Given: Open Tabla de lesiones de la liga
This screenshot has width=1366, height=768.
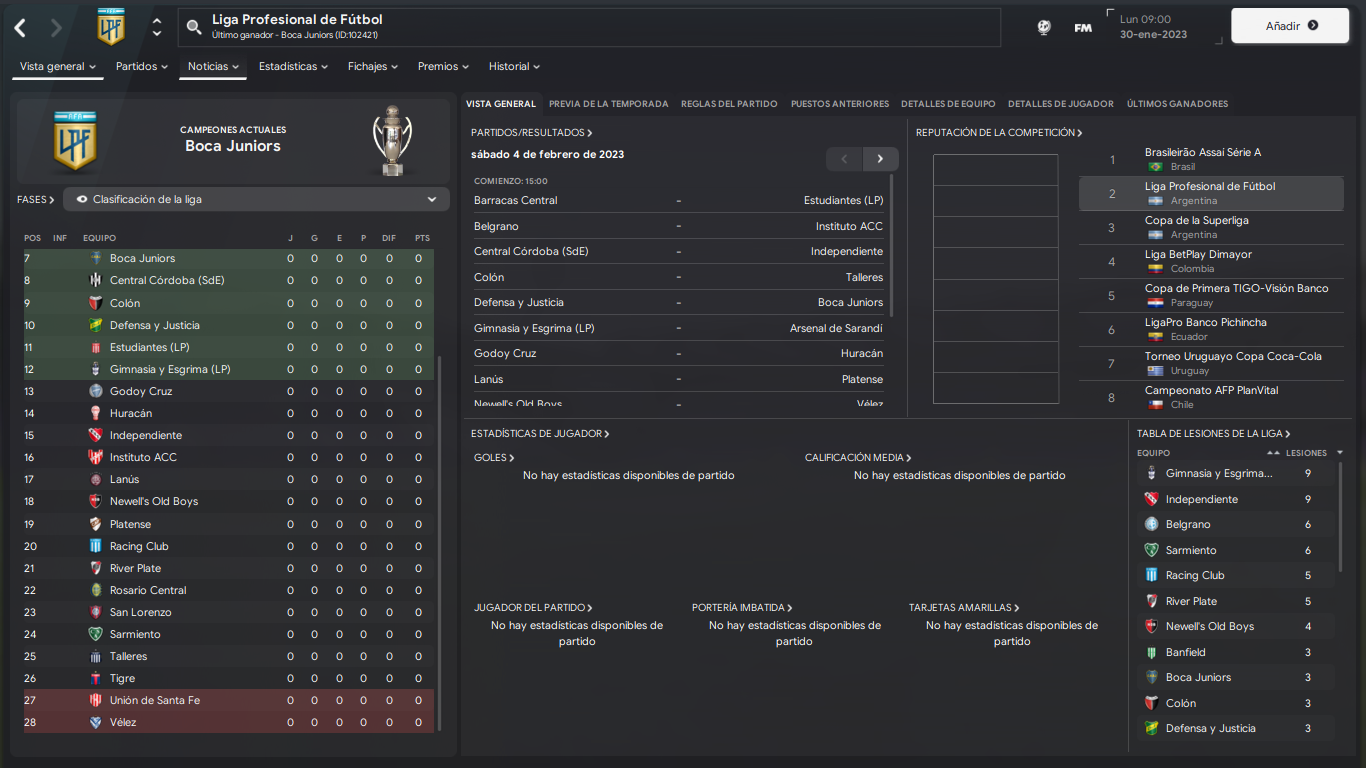Looking at the screenshot, I should 1214,433.
